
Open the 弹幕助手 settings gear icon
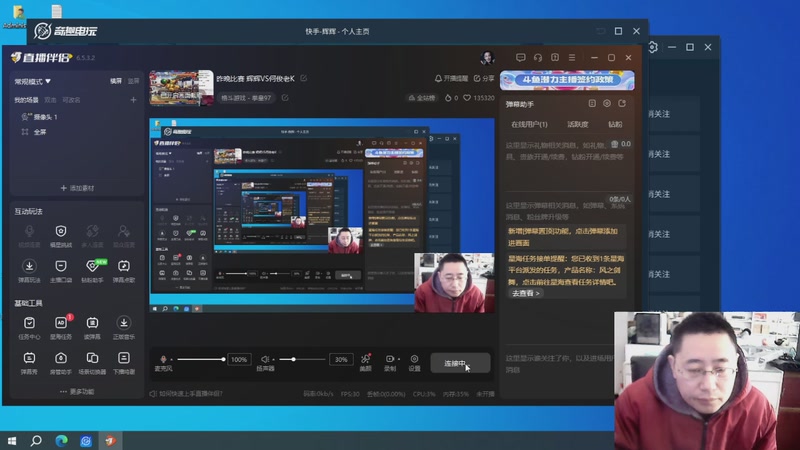[607, 104]
